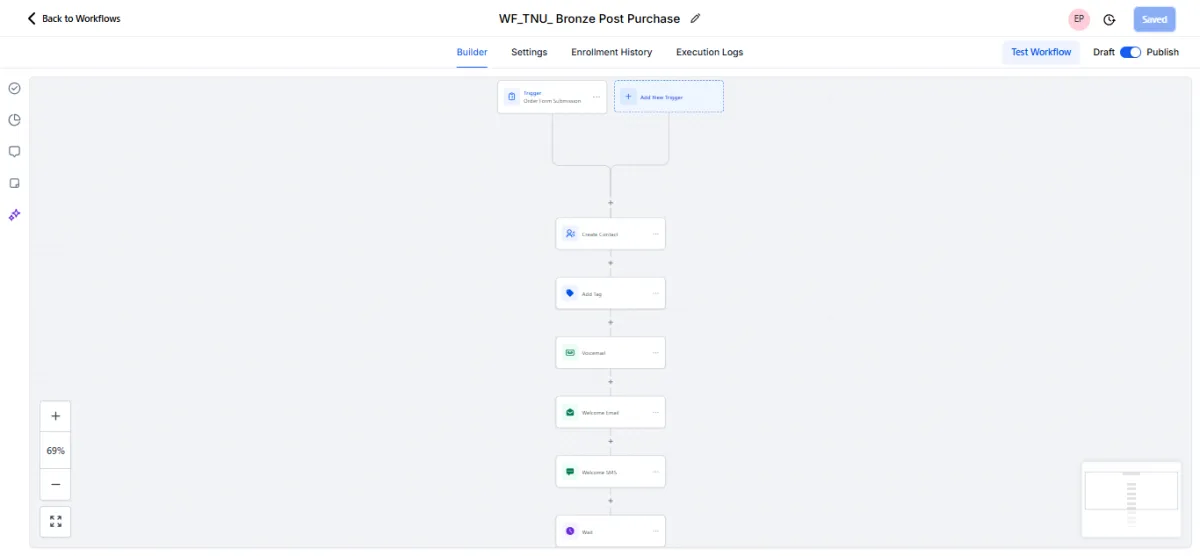The image size is (1200, 556).
Task: Open the pie chart stats icon
Action: (15, 120)
